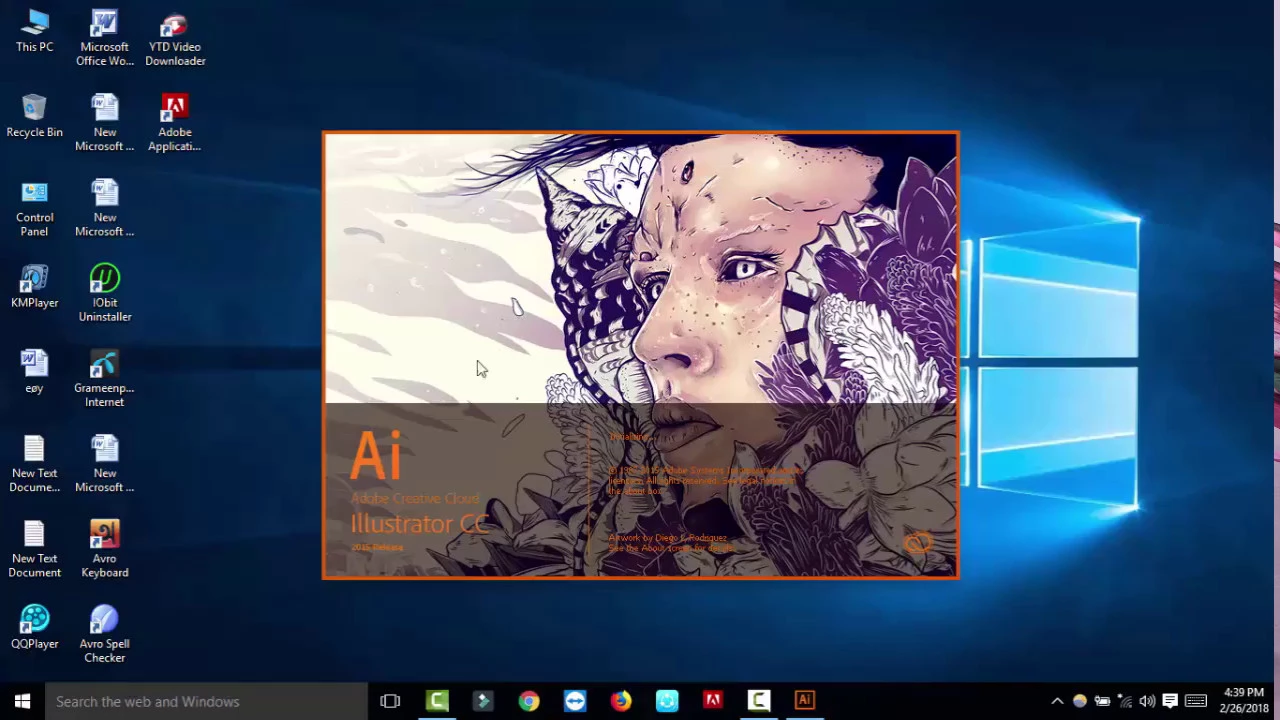Open the This PC desktop icon
Viewport: 1280px width, 720px height.
pos(34,32)
